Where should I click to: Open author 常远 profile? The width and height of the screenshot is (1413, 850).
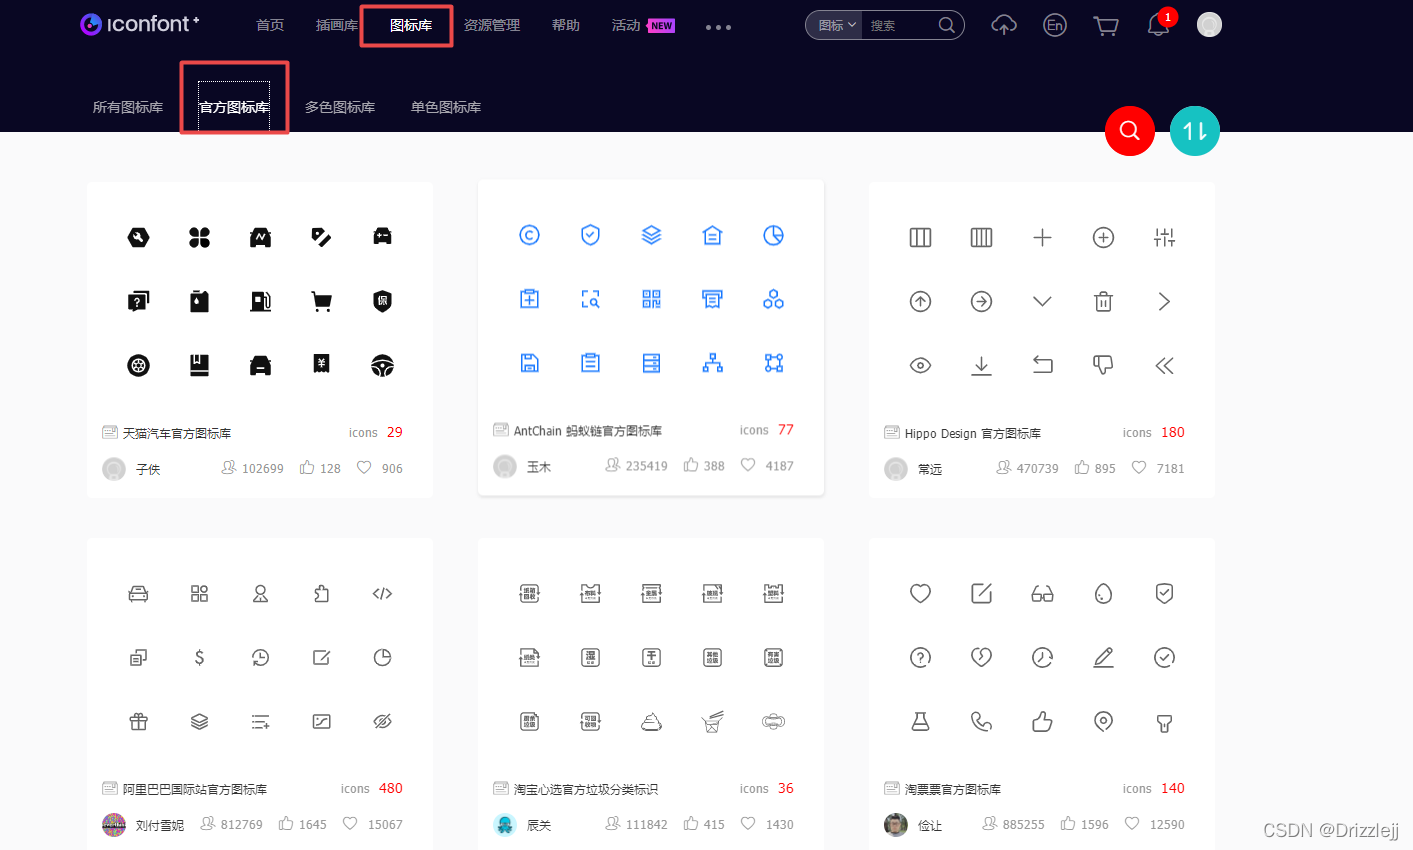coord(930,469)
